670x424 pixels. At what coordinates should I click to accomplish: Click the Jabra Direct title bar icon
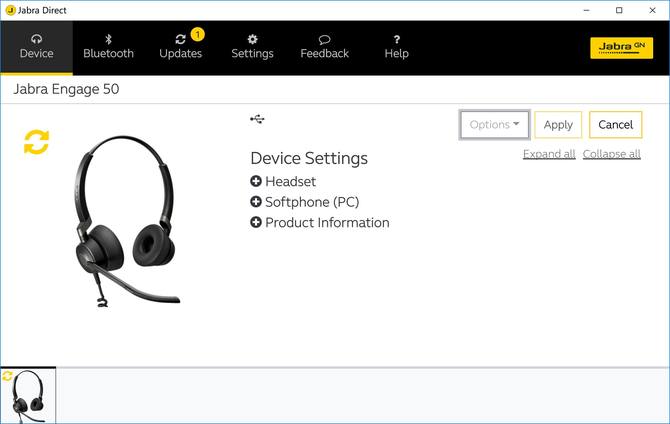pyautogui.click(x=10, y=10)
